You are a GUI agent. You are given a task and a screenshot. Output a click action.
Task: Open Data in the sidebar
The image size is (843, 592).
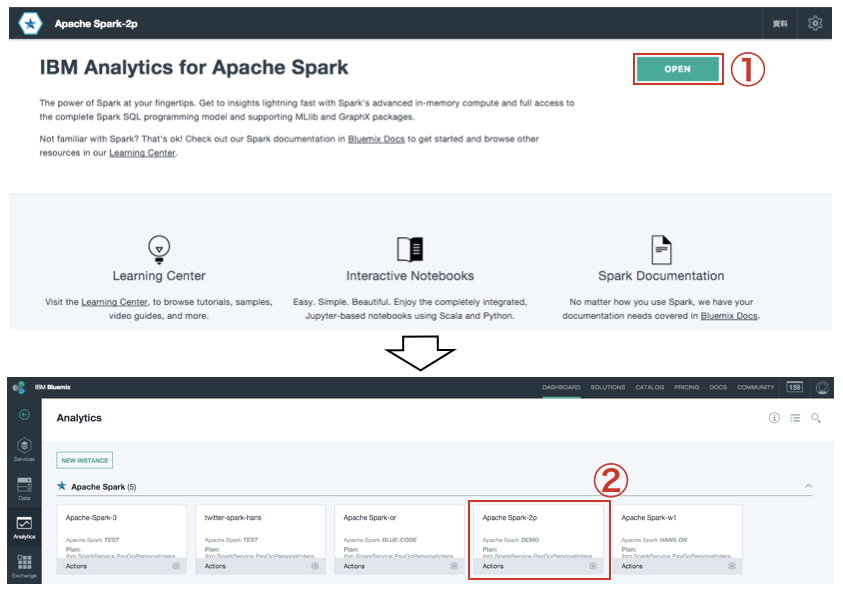tap(24, 488)
